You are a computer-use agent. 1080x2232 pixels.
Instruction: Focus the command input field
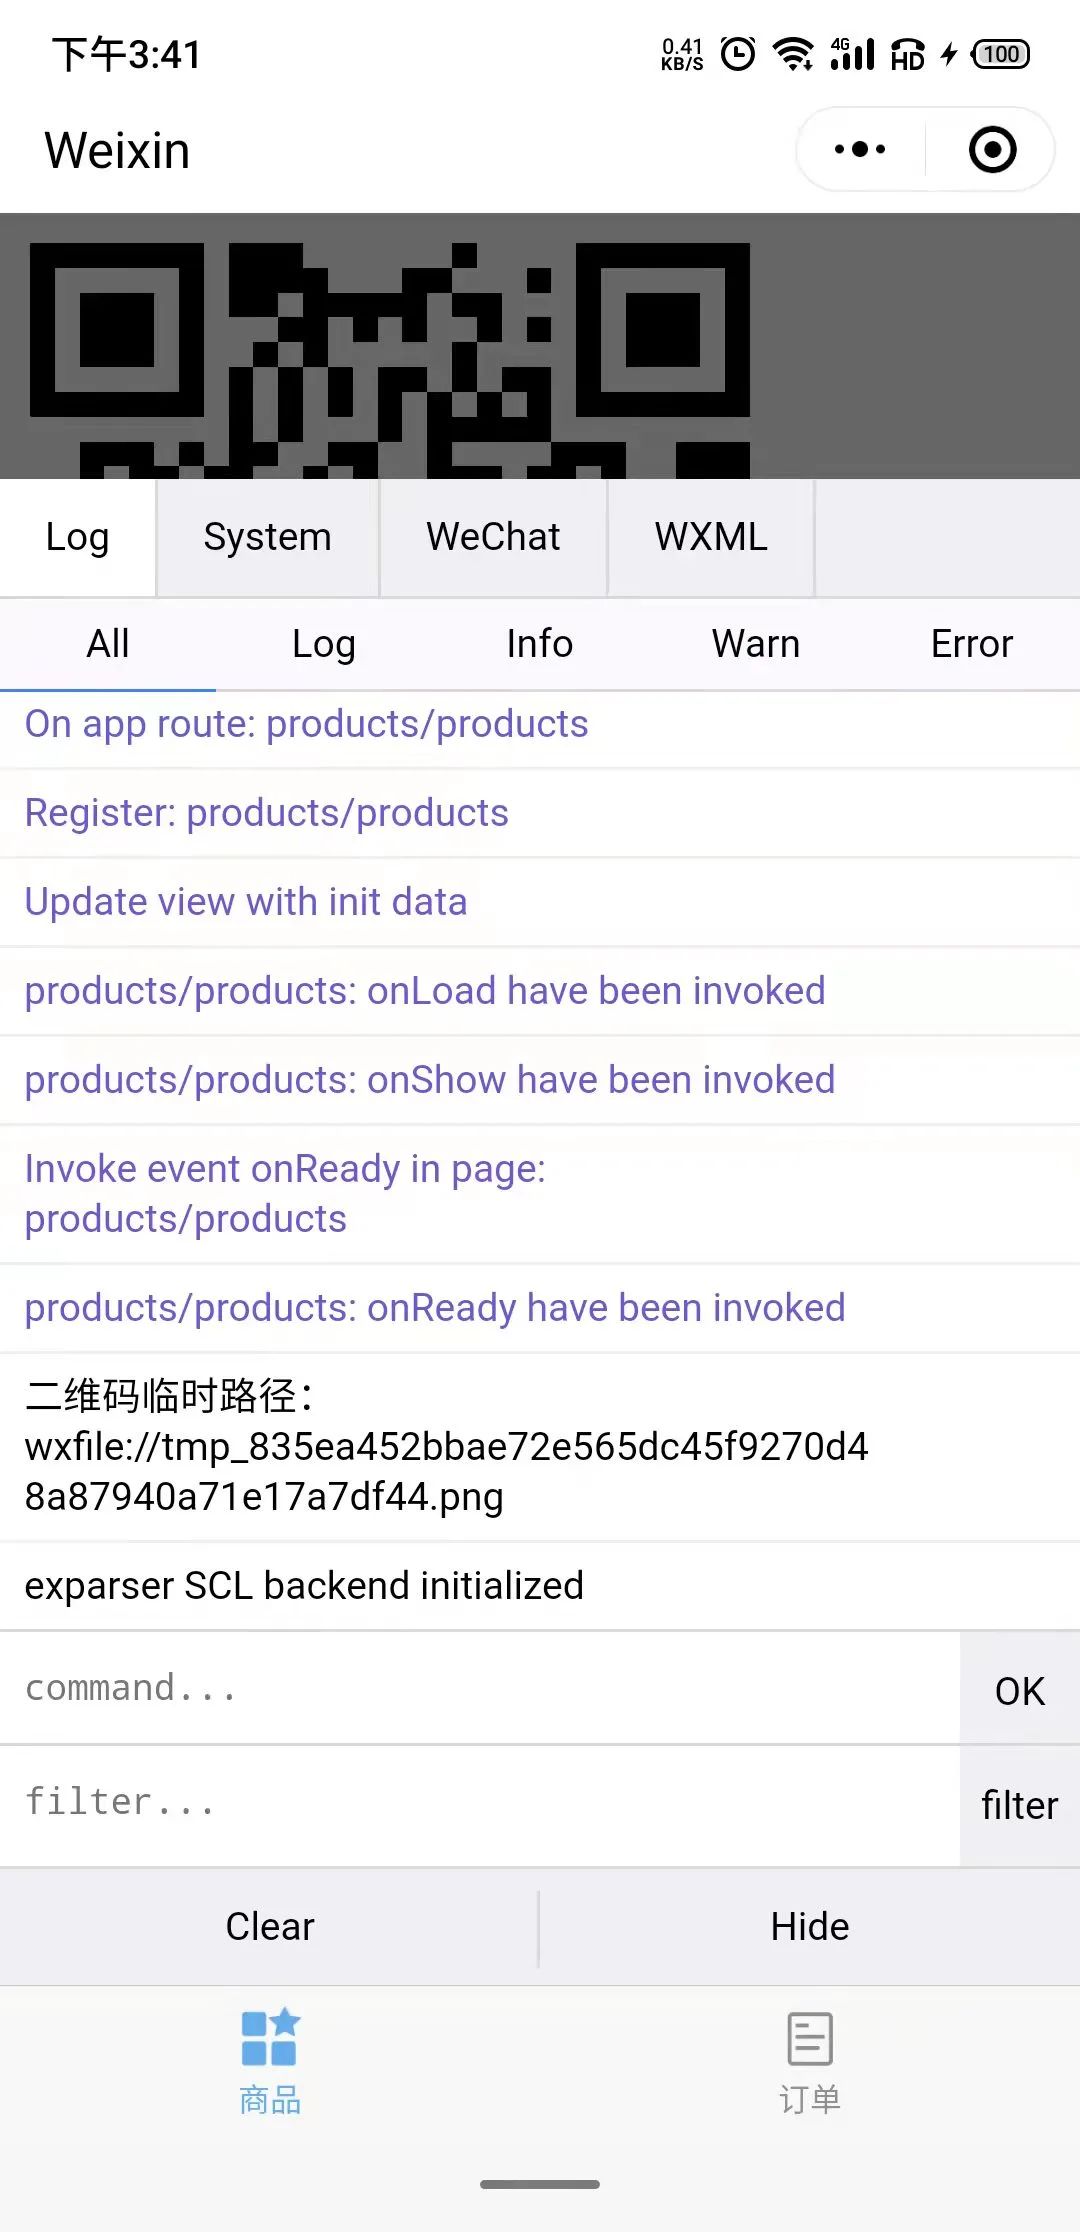(x=480, y=1689)
